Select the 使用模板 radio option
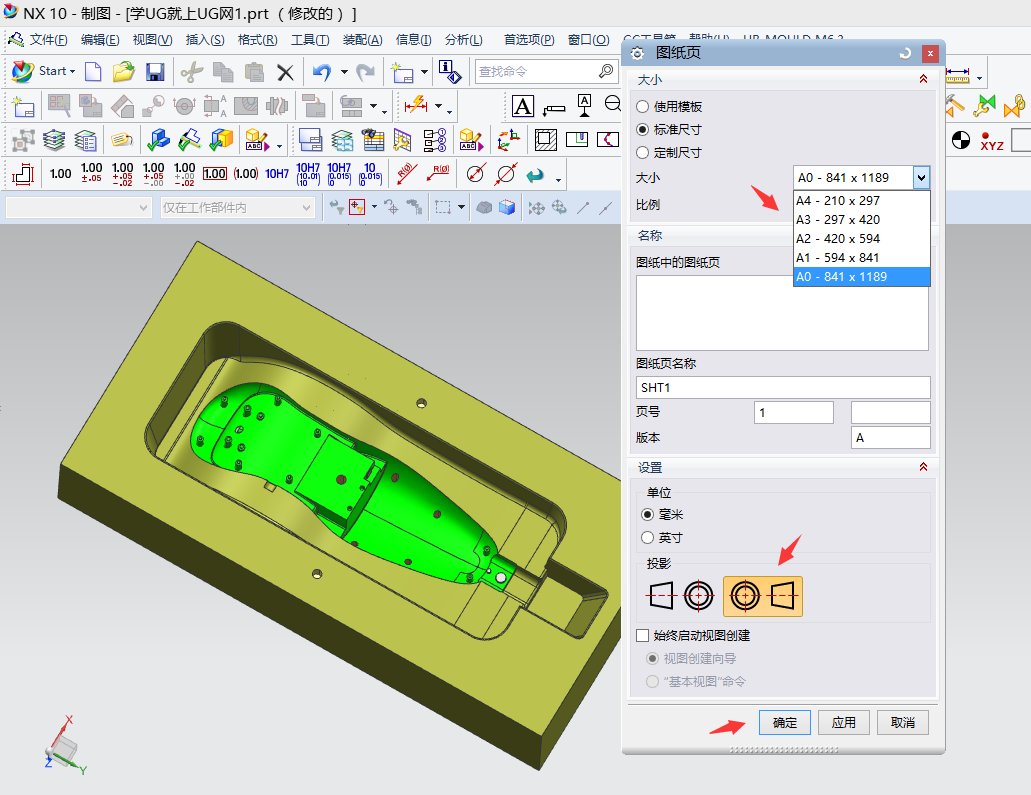 pos(643,106)
